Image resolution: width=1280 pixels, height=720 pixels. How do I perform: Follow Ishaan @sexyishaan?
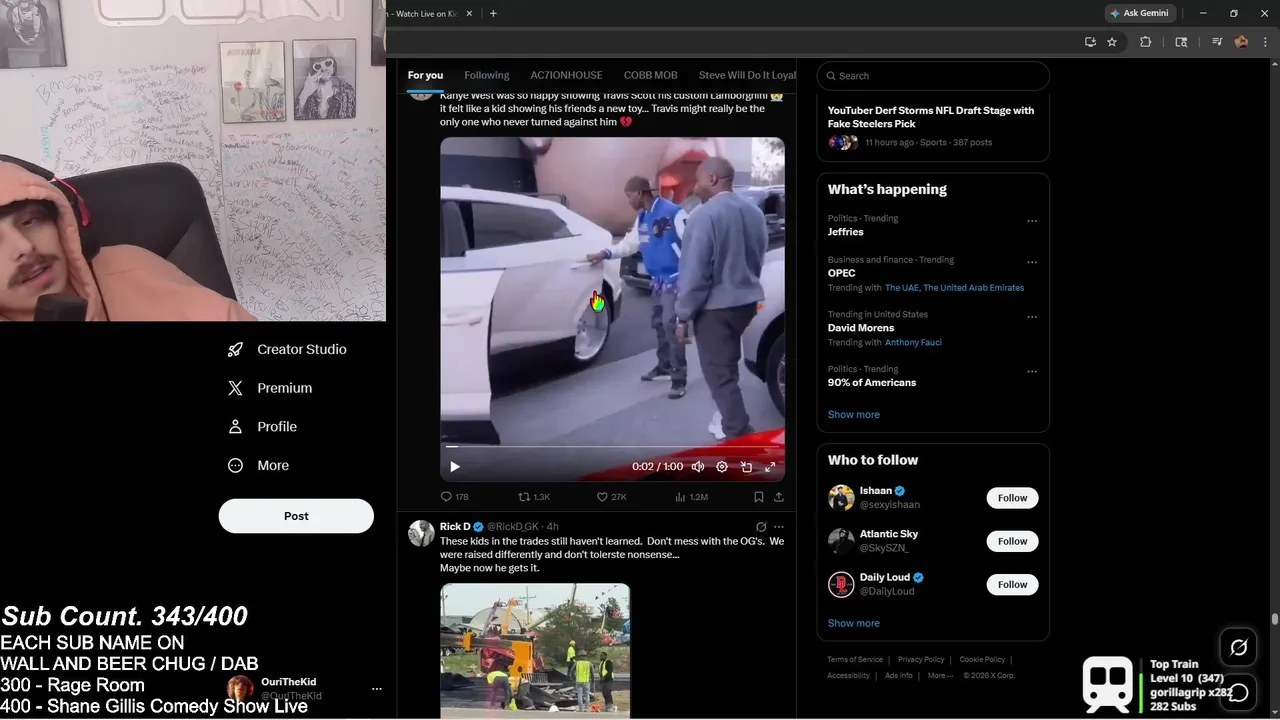(1012, 498)
